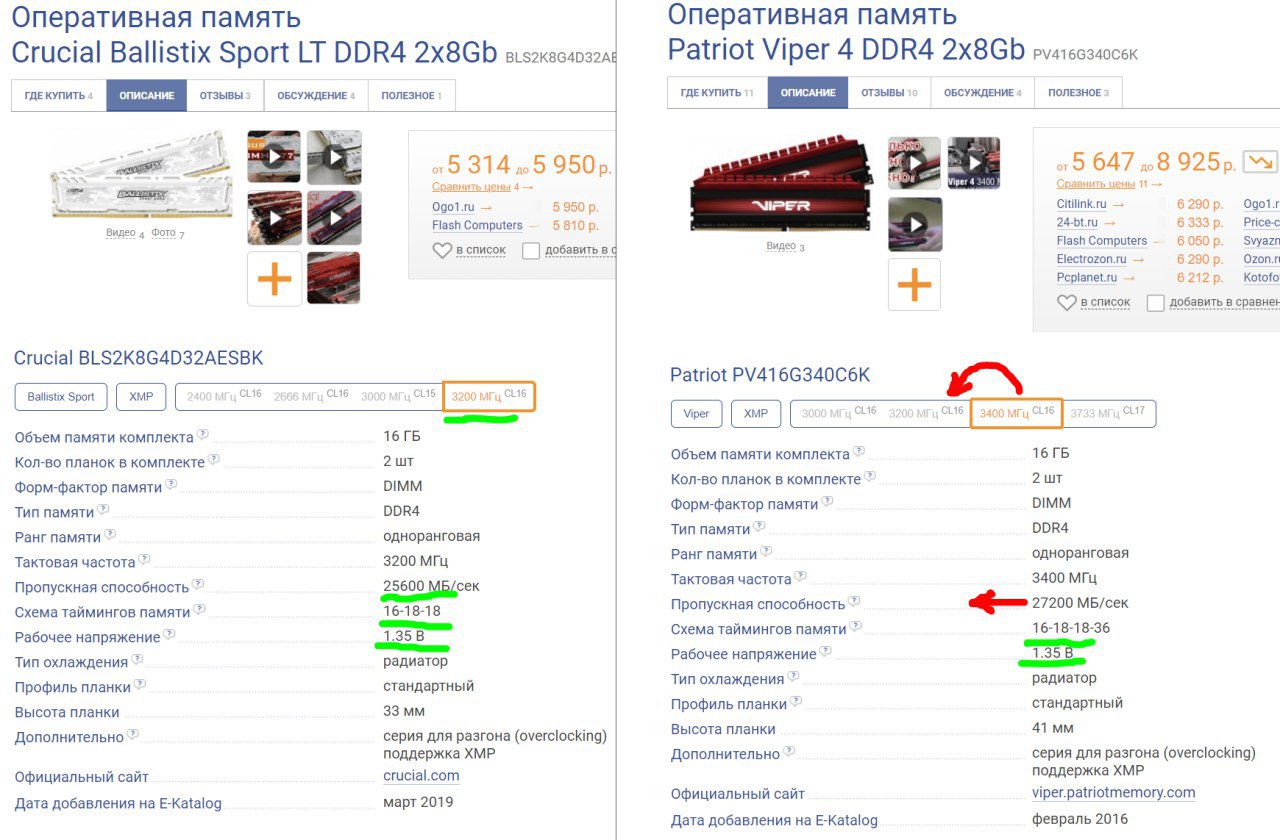The height and width of the screenshot is (840, 1280).
Task: Visit Electrozon.ru offer for Patriot
Action: pos(1092,259)
